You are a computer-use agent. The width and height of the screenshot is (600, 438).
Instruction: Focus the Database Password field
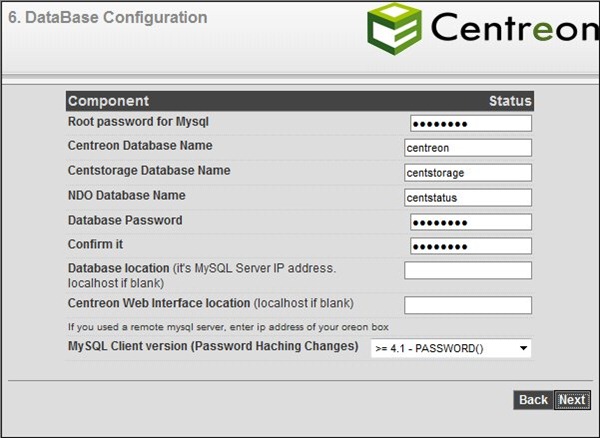(471, 222)
